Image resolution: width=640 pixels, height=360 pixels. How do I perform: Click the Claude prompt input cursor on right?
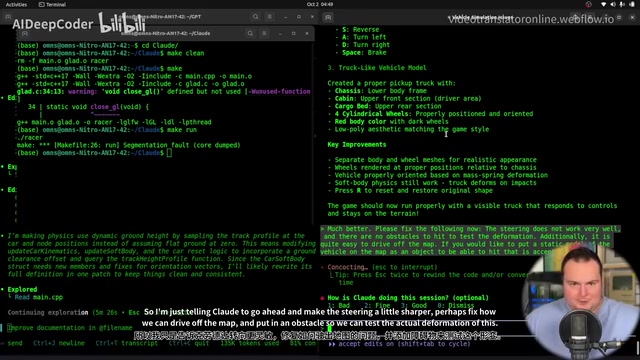point(329,328)
